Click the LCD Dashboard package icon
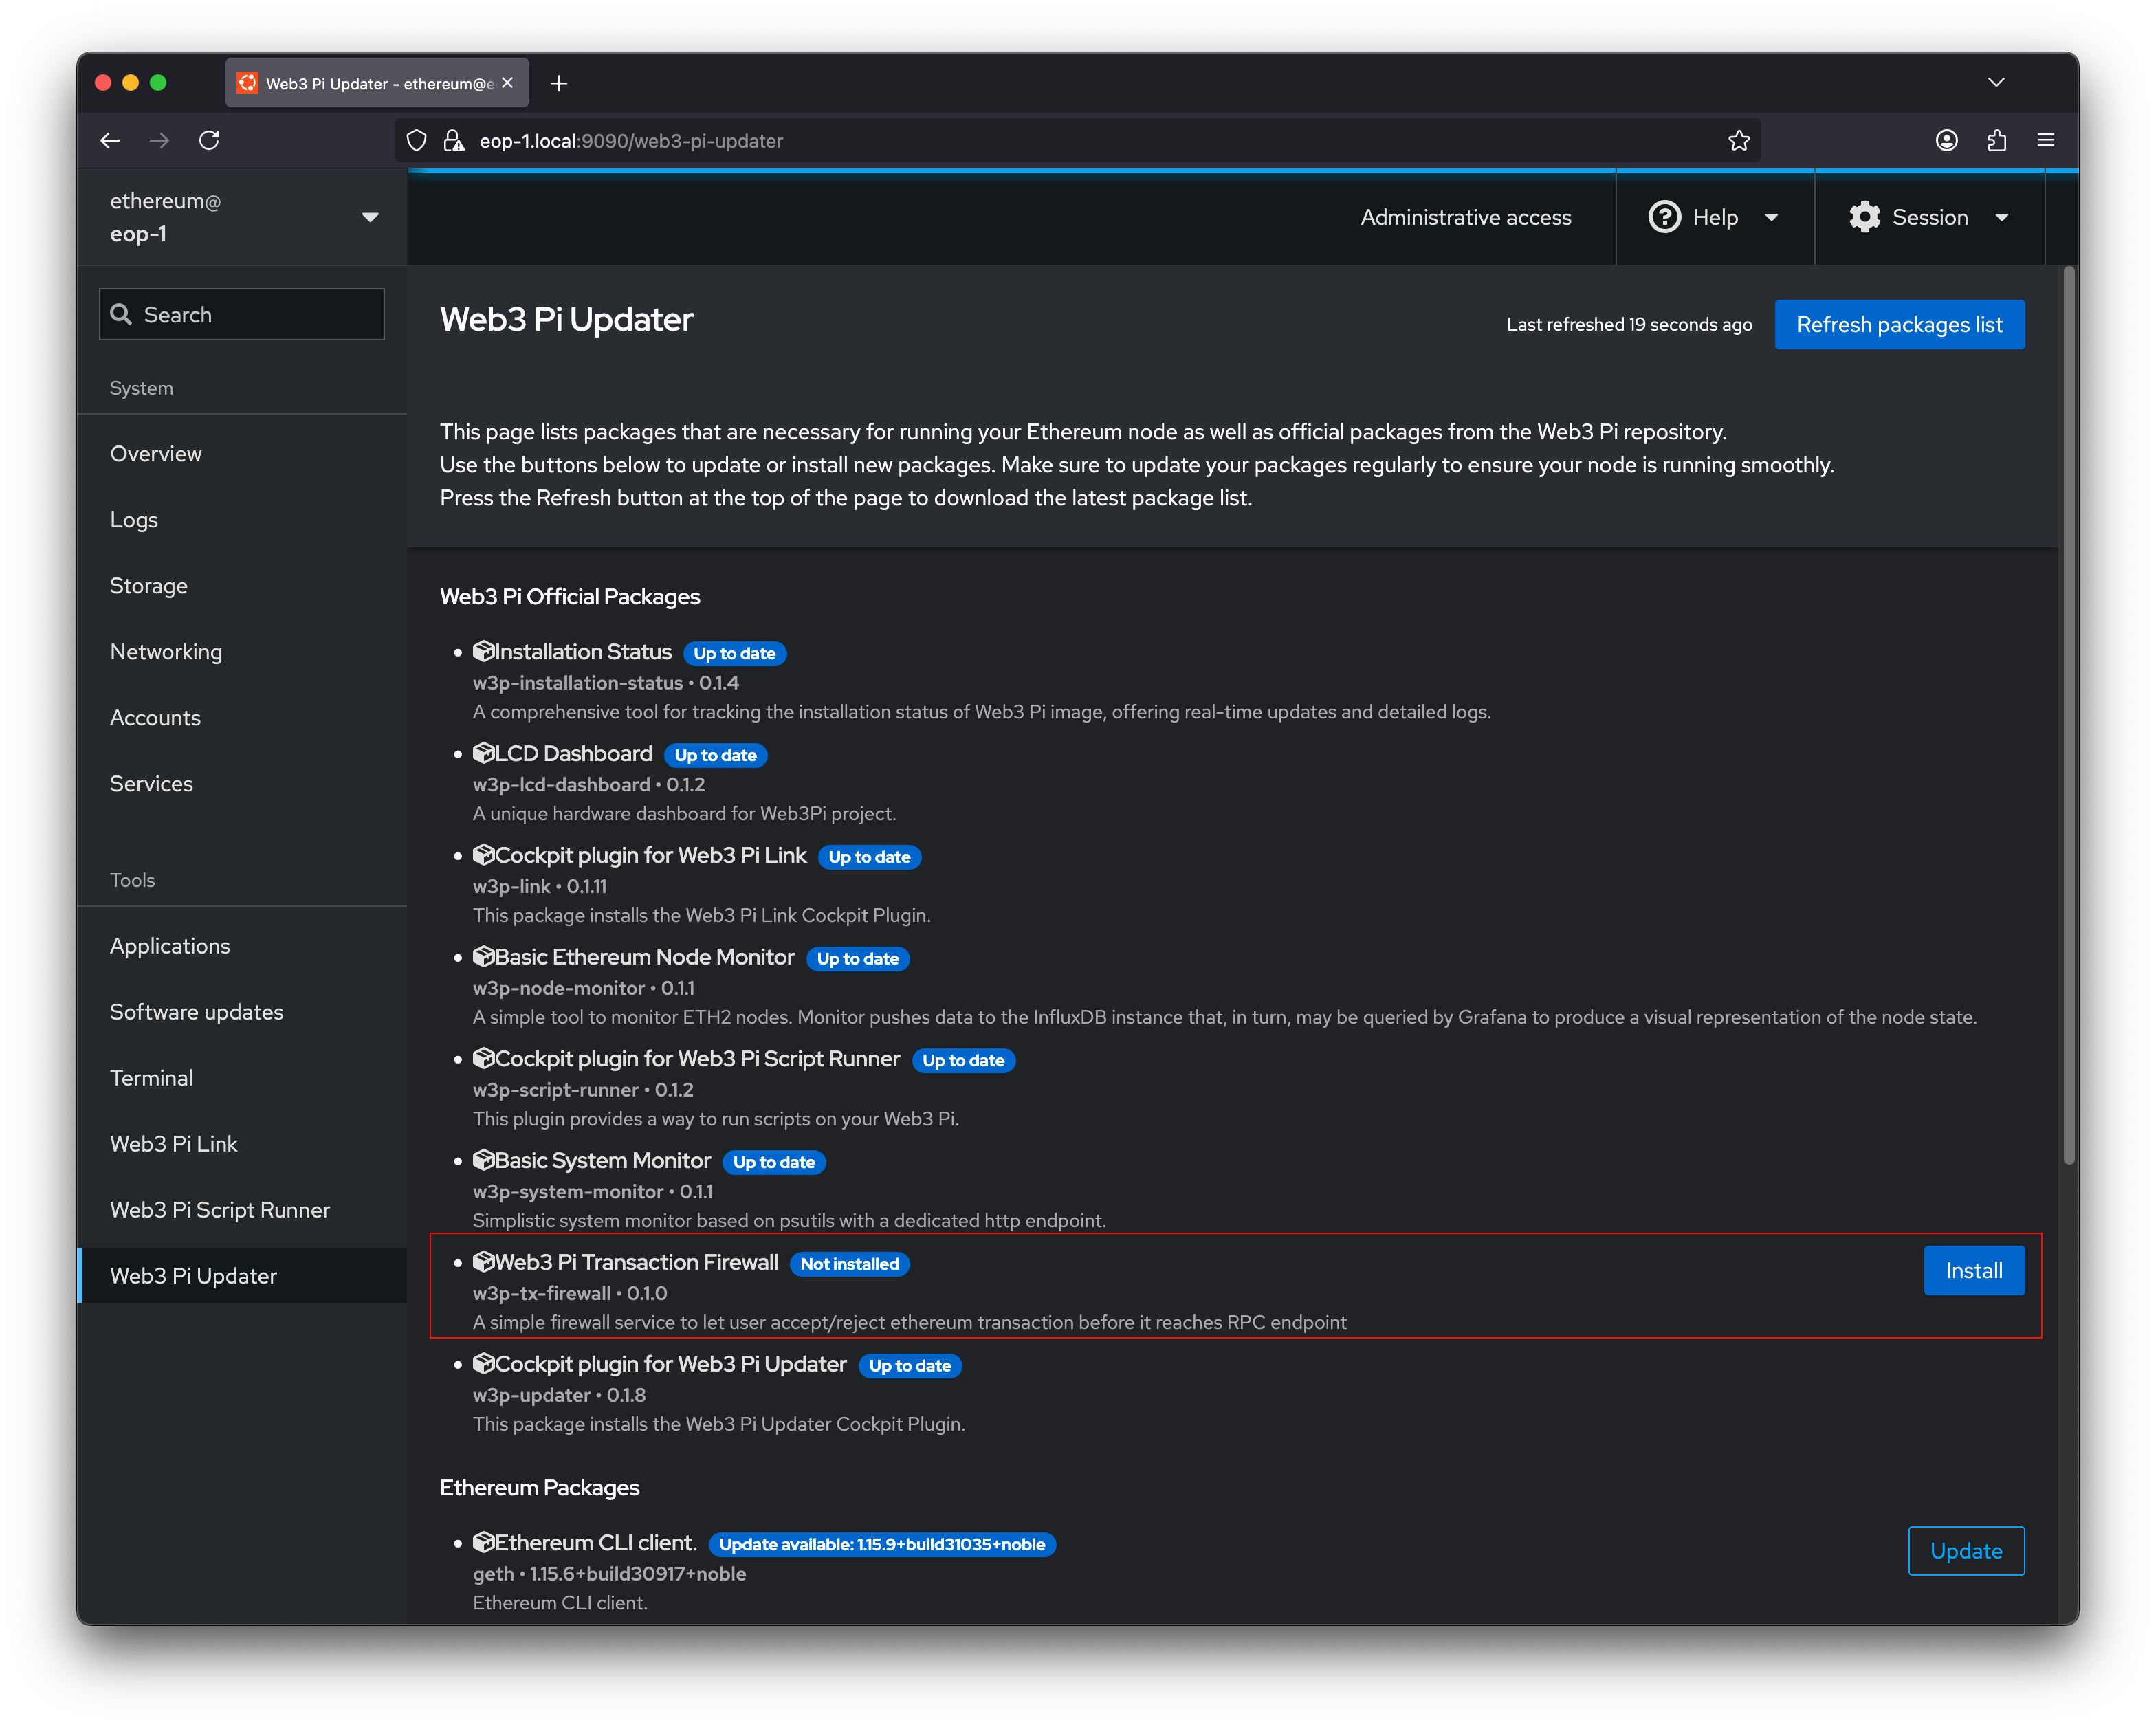This screenshot has height=1727, width=2156. (484, 753)
